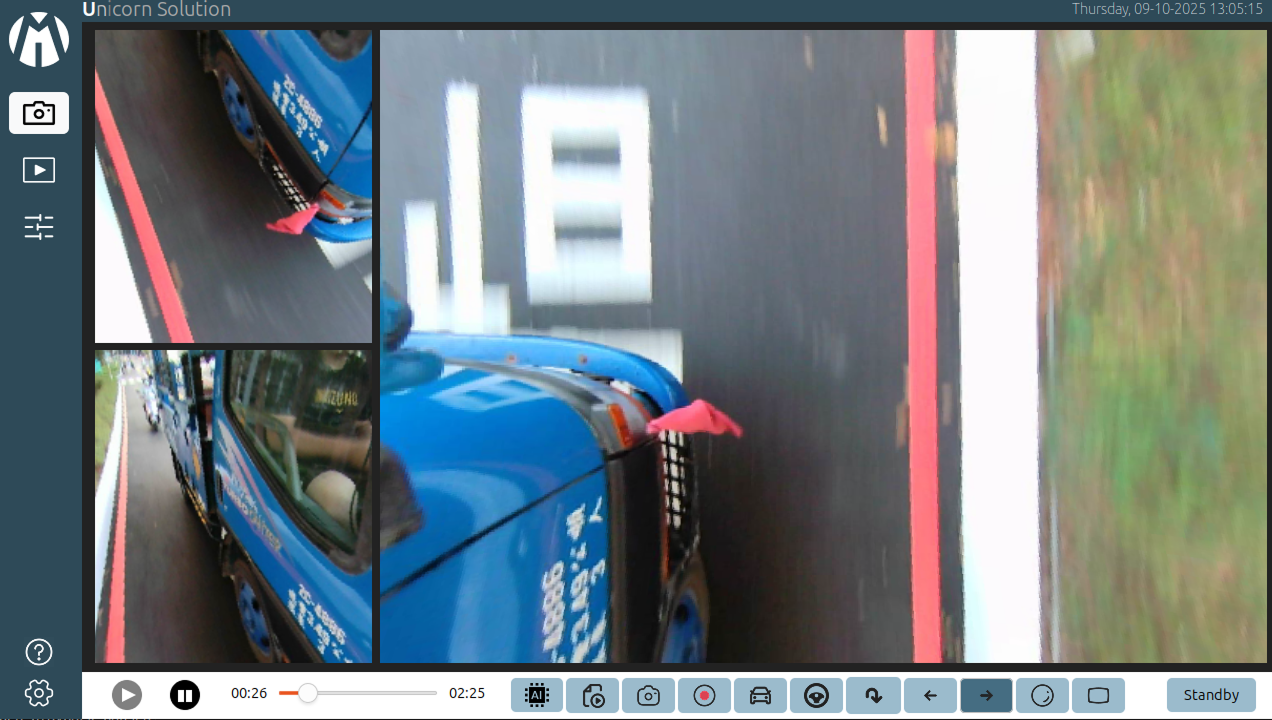Screen dimensions: 1272x720
Task: Toggle recording with the red dot button
Action: click(x=704, y=695)
